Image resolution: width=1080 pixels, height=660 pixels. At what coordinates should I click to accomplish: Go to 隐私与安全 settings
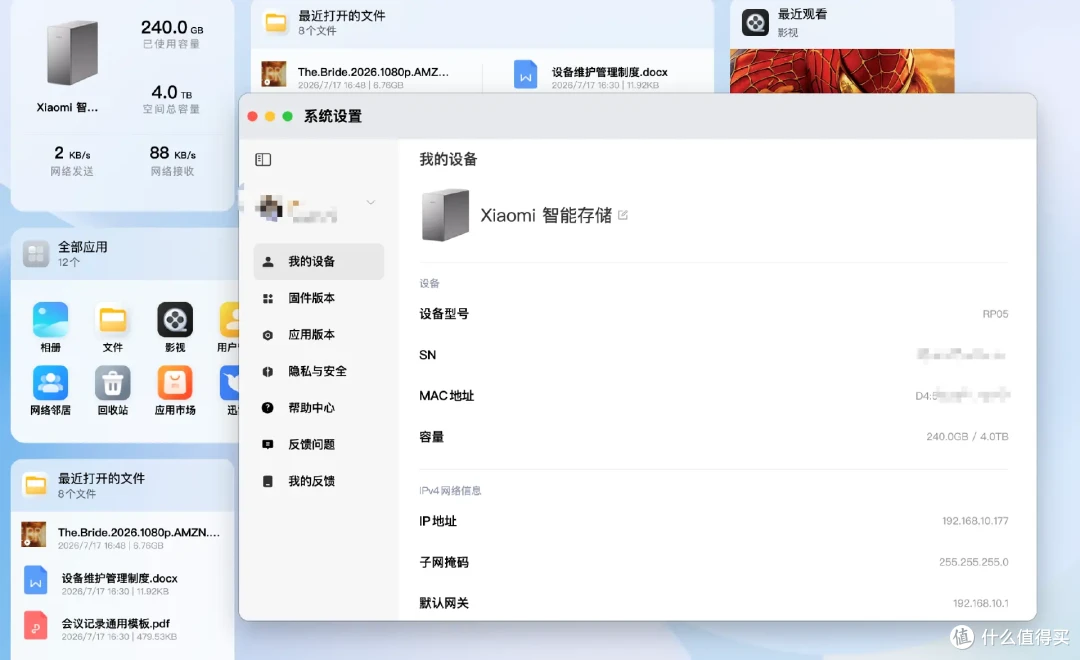(318, 371)
